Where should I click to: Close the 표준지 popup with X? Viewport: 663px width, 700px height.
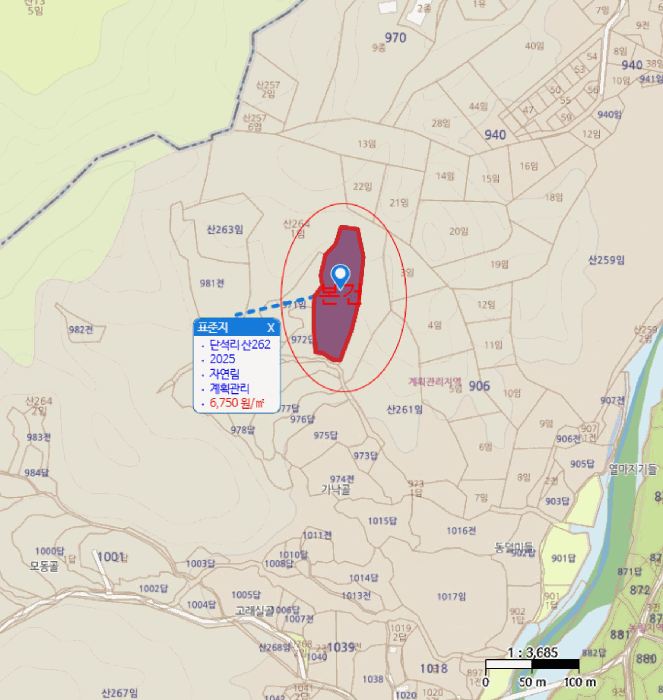point(271,328)
